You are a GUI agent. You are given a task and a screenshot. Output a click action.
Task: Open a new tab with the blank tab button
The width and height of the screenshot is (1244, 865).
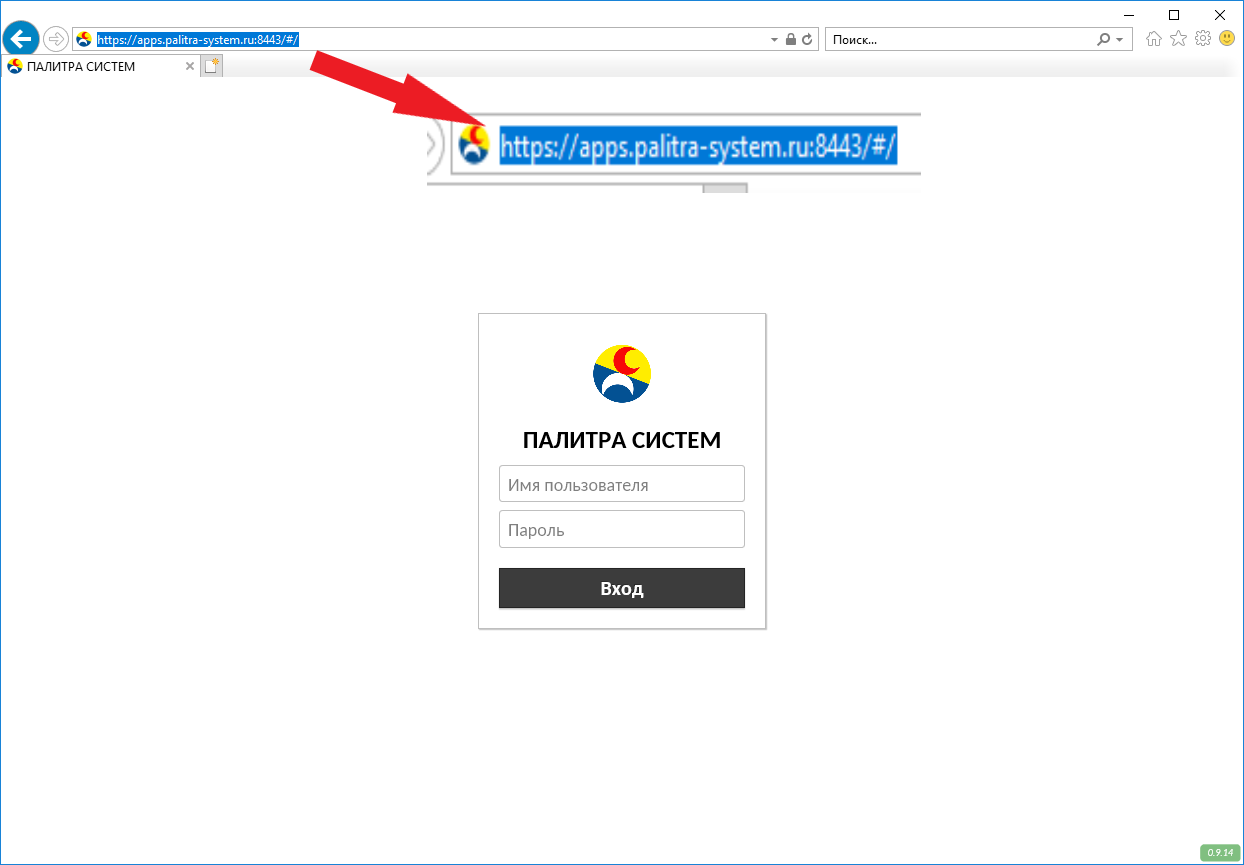pyautogui.click(x=211, y=66)
